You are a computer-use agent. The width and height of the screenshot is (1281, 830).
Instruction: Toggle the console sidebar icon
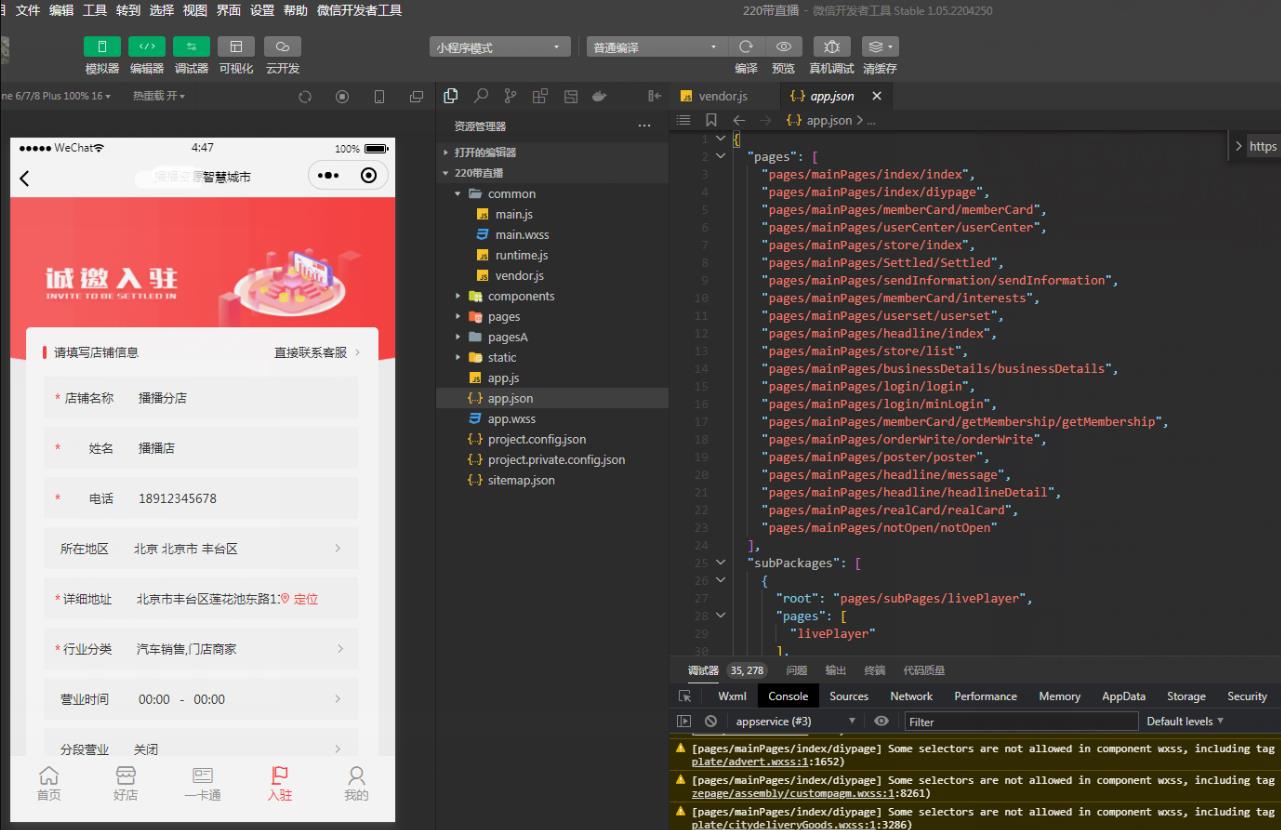[685, 721]
